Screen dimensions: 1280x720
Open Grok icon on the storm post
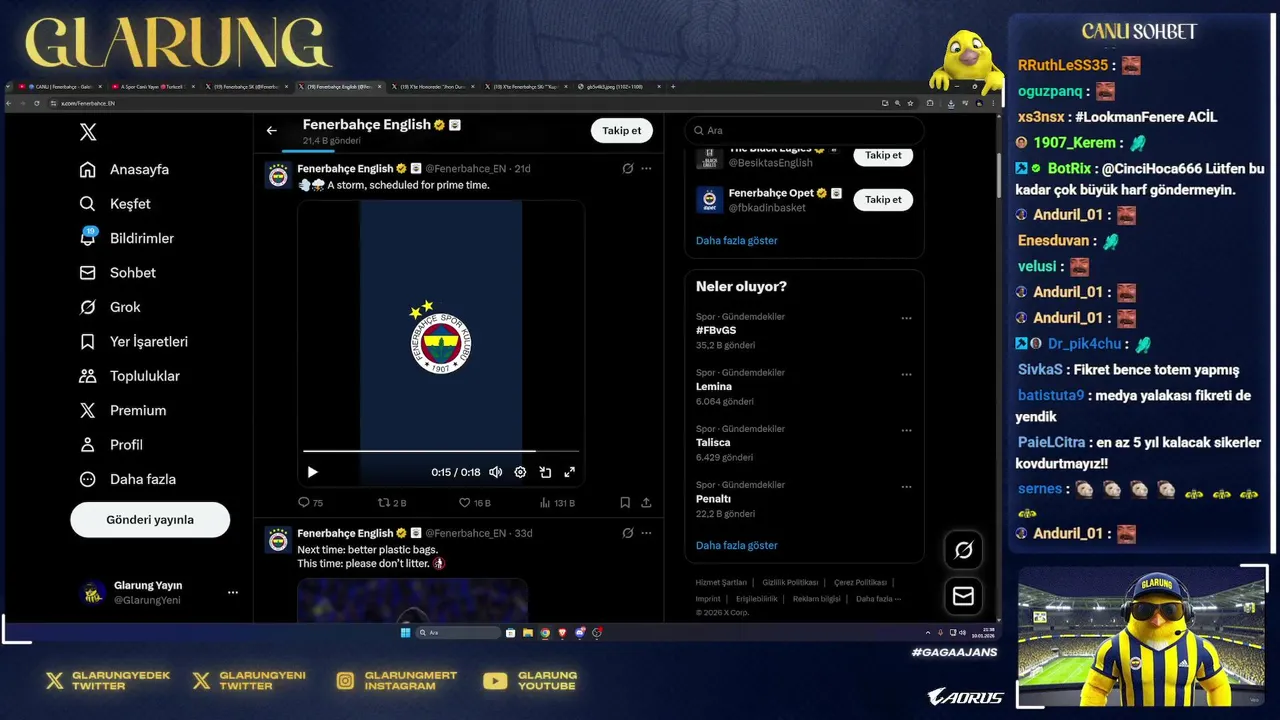627,168
